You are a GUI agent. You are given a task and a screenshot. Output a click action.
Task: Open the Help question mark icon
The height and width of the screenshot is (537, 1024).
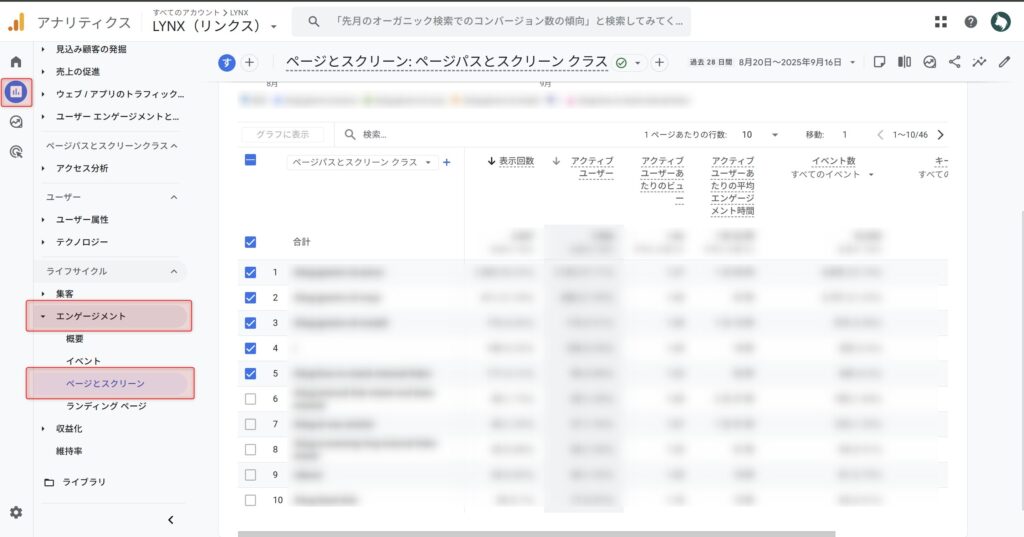click(970, 21)
